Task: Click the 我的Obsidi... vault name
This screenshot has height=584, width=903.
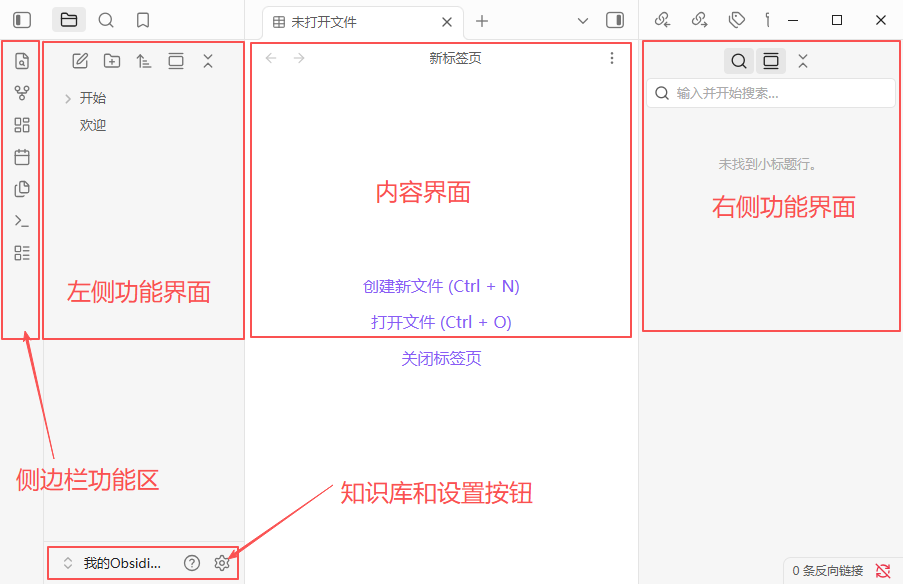Action: click(122, 563)
